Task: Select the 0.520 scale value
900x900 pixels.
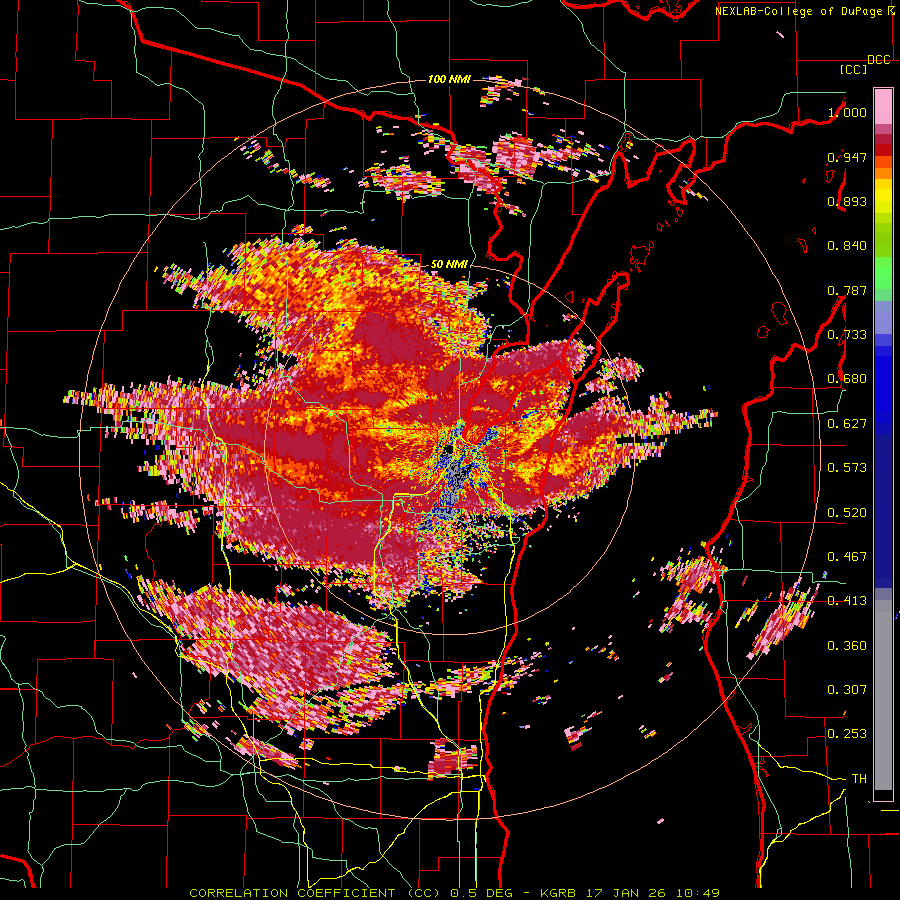Action: [x=847, y=513]
